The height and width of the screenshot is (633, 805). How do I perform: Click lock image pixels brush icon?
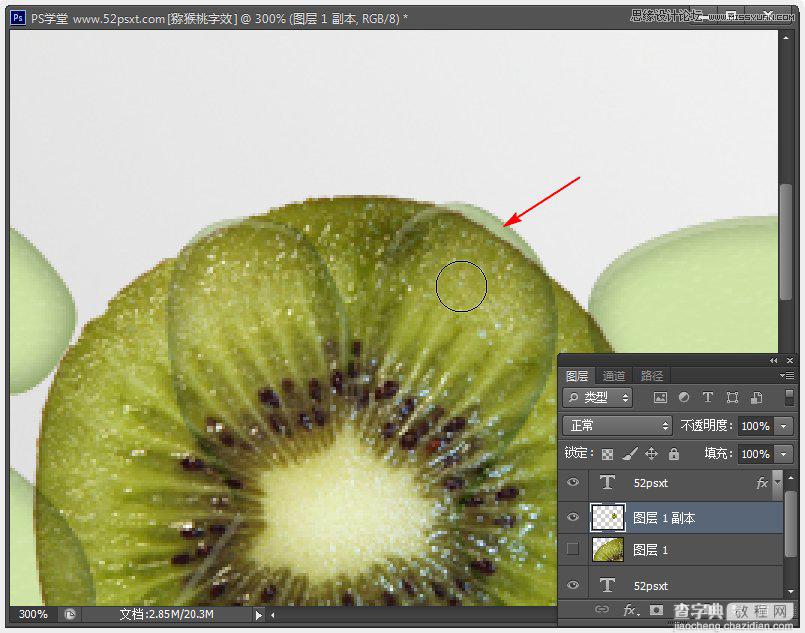coord(630,454)
